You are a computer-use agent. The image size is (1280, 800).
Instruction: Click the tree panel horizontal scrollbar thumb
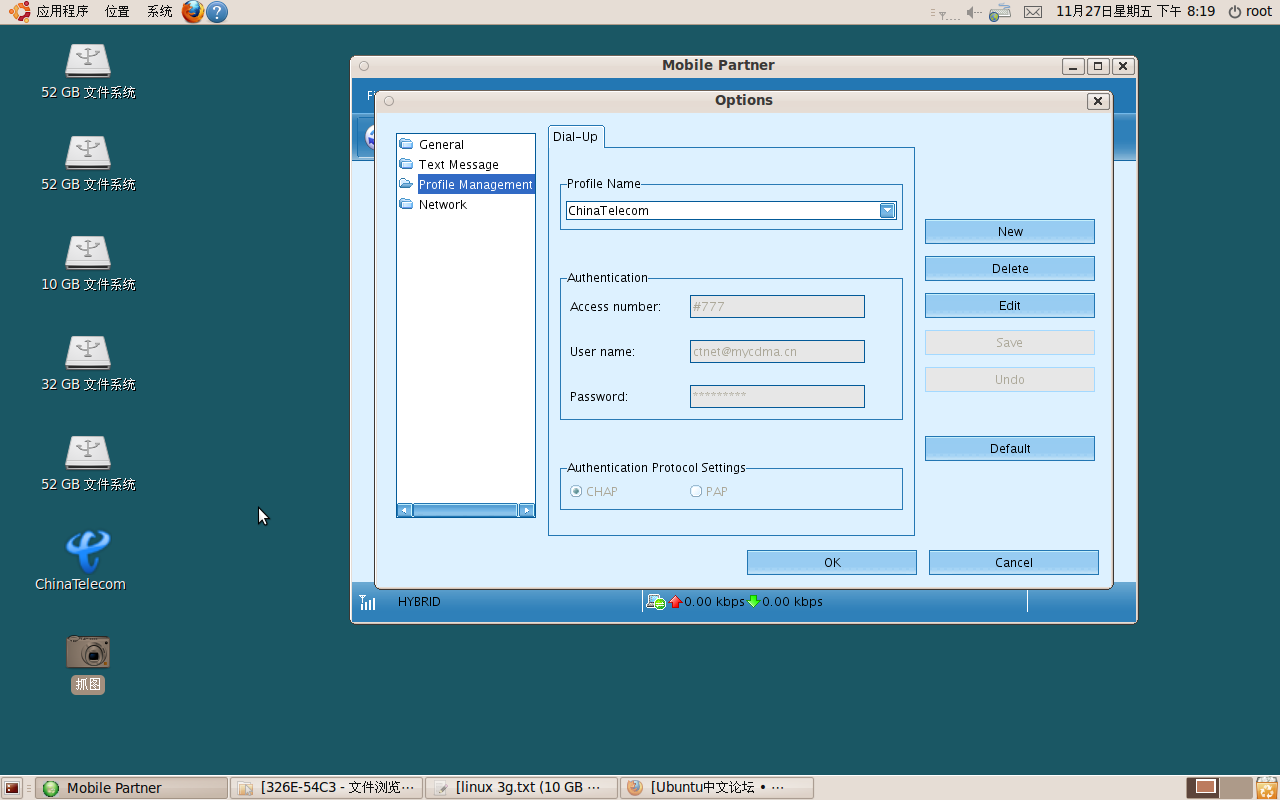pos(465,510)
